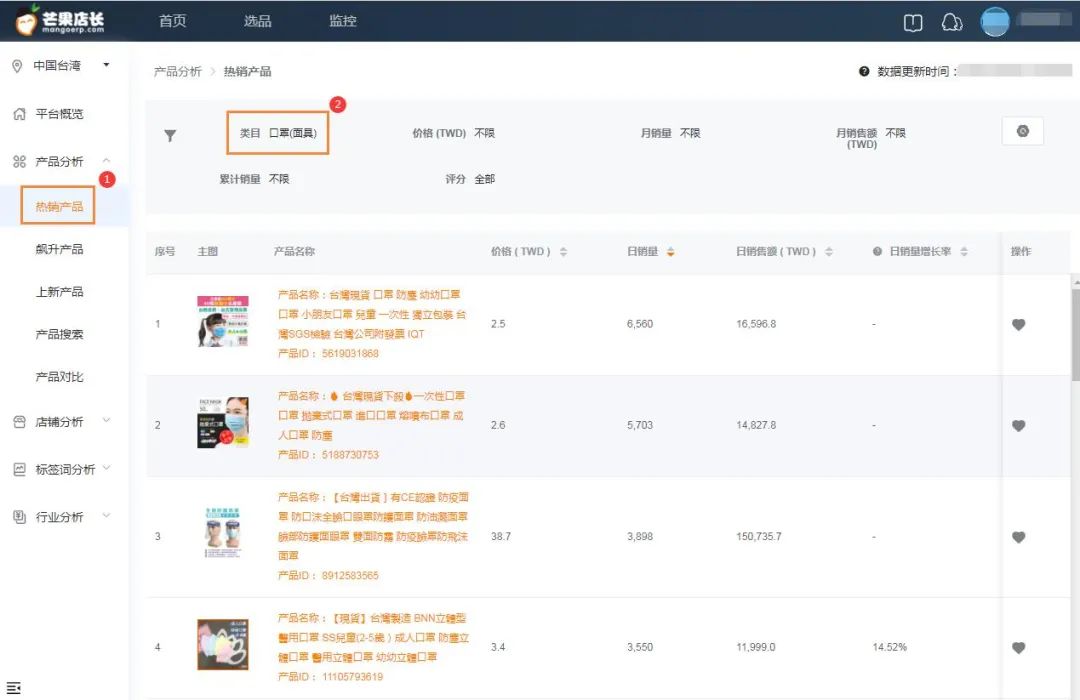The image size is (1080, 700).
Task: Click colorful masks thumbnail in row 4
Action: (222, 644)
